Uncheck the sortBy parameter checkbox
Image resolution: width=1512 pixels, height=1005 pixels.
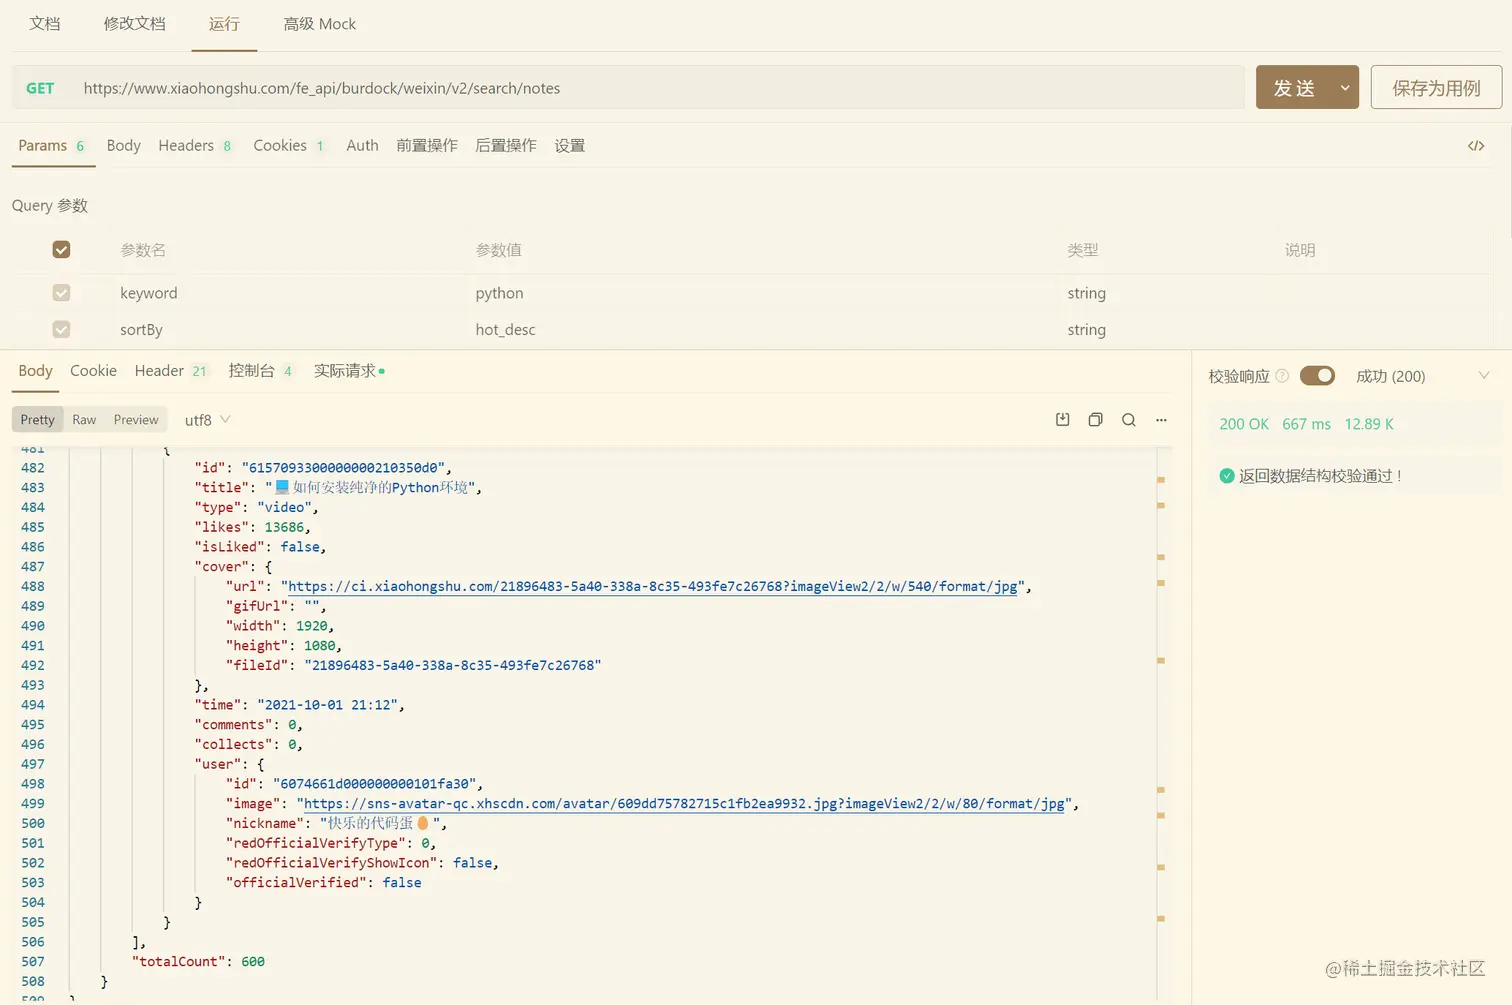(x=61, y=329)
